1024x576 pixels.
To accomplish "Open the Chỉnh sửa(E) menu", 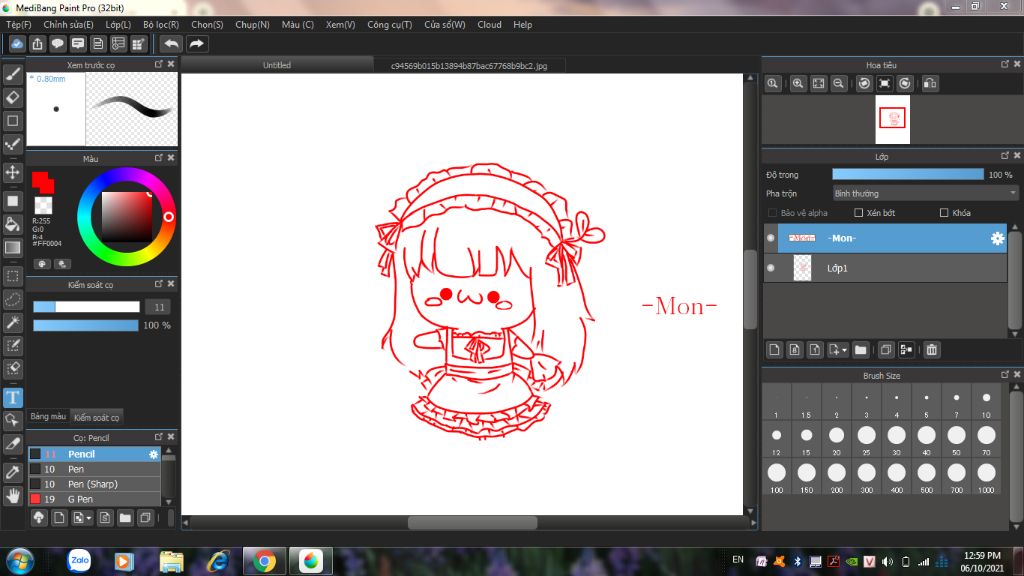I will [68, 25].
